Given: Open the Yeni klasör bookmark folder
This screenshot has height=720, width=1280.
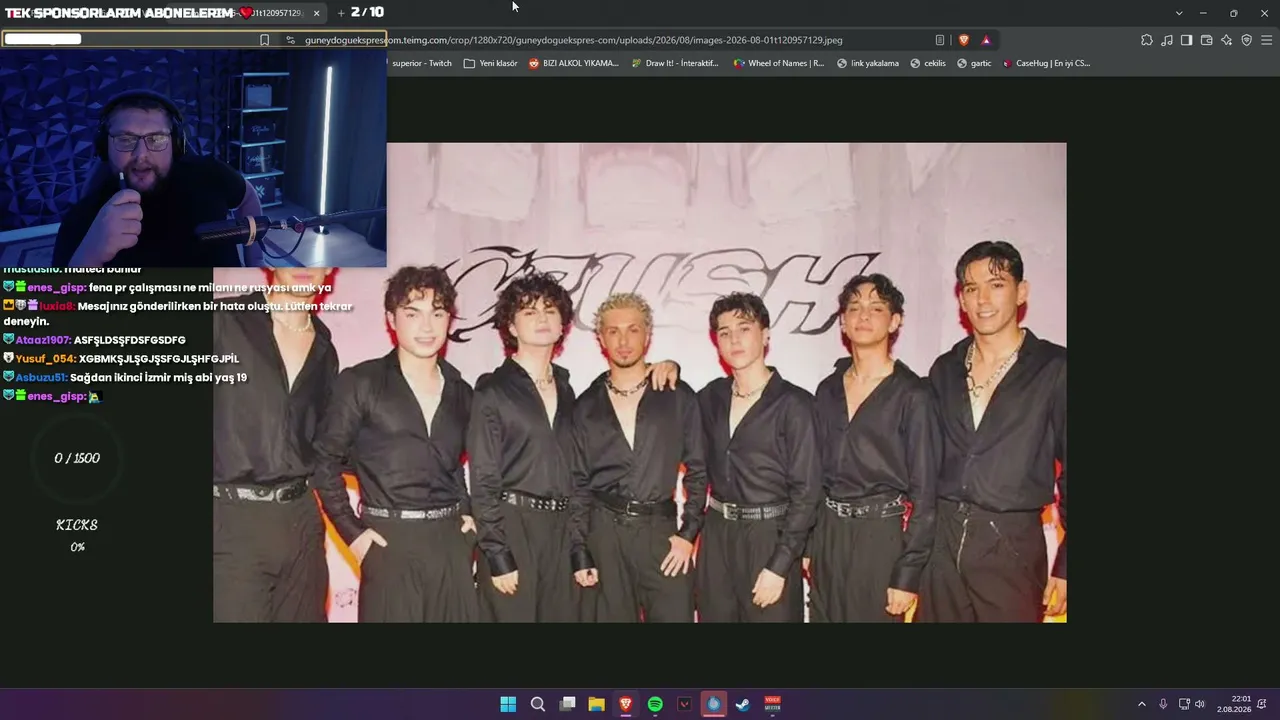Looking at the screenshot, I should (x=491, y=63).
